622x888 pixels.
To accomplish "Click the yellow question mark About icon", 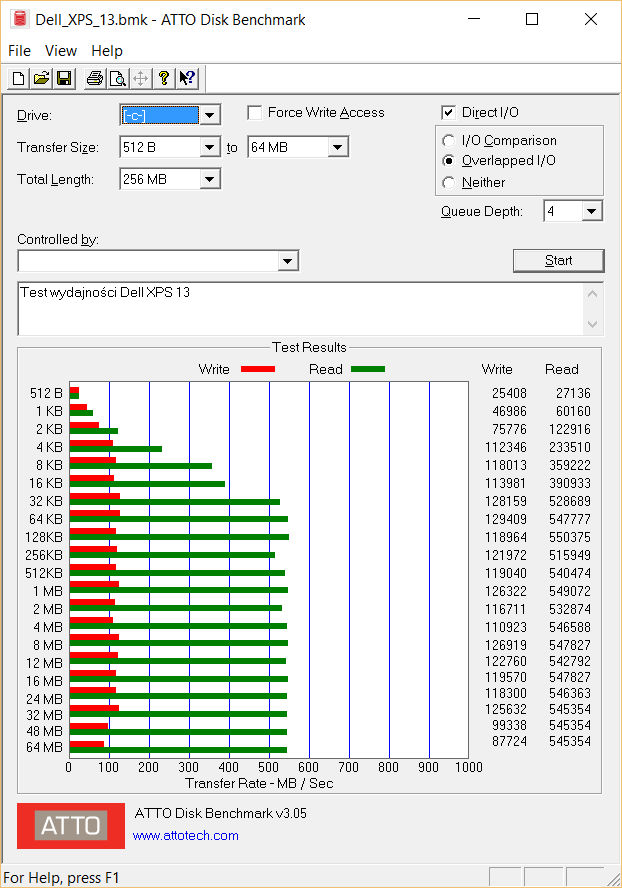I will (164, 78).
